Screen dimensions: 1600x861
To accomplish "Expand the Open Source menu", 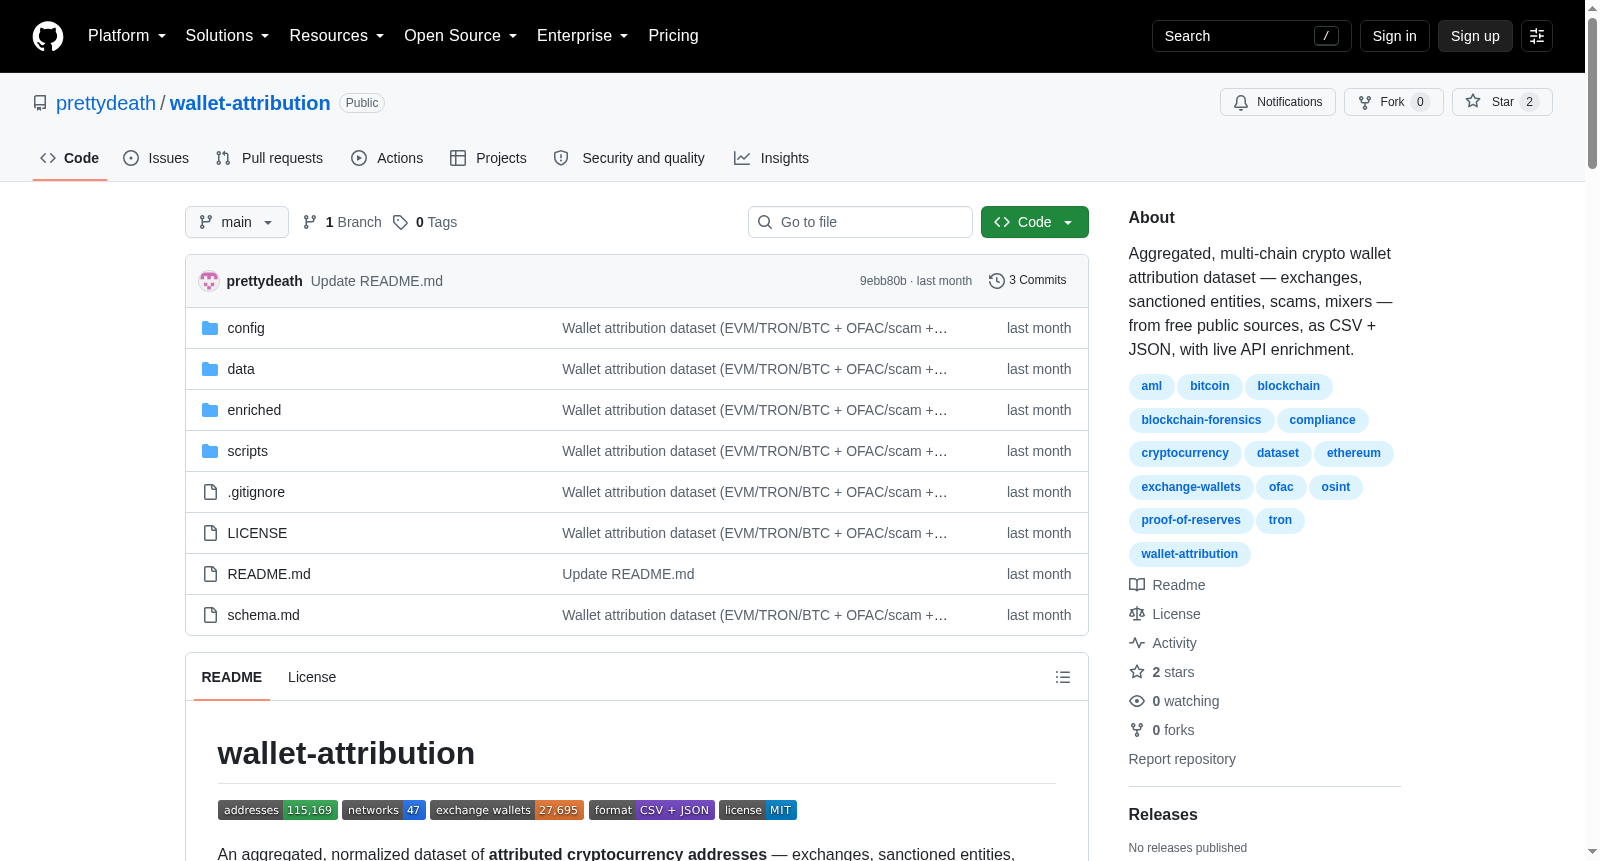I will (461, 36).
